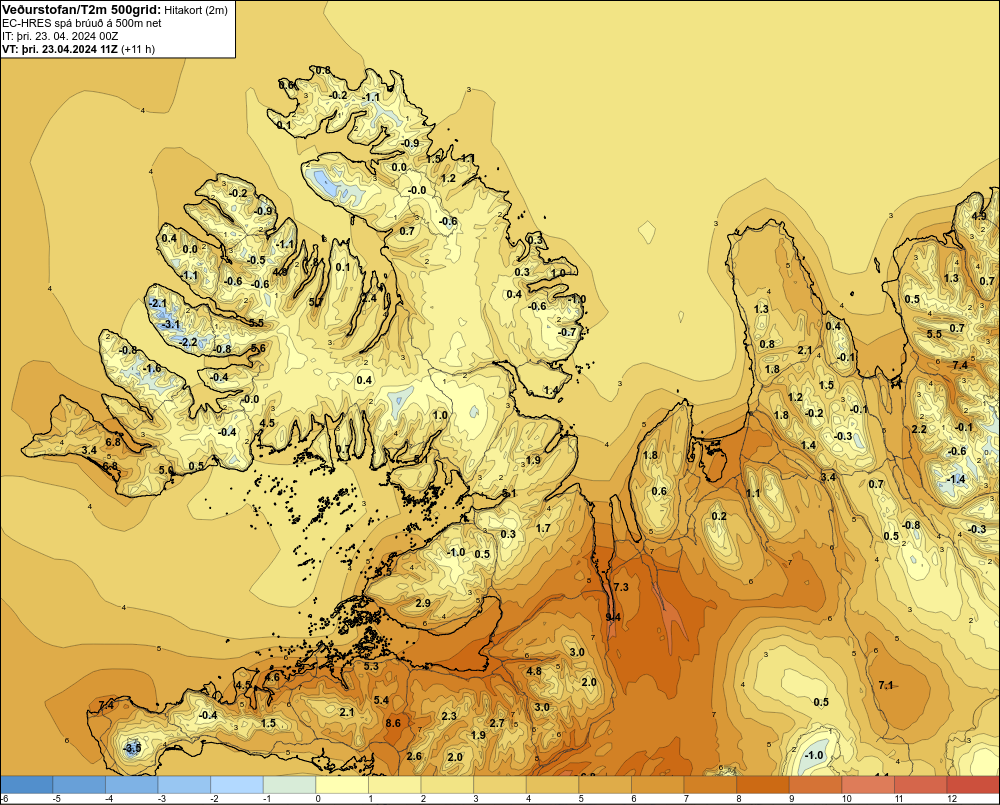The width and height of the screenshot is (1000, 805).
Task: Click the title text 'Veðurstofan/T2m 500grid'
Action: tap(81, 10)
